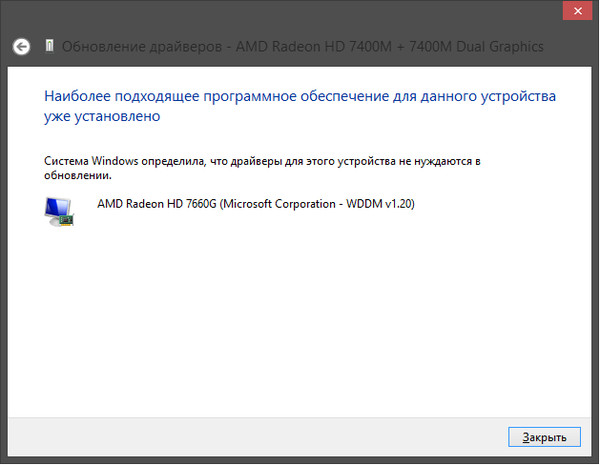Image resolution: width=600 pixels, height=465 pixels.
Task: Click the text 'Система Windows определила'
Action: coord(125,161)
